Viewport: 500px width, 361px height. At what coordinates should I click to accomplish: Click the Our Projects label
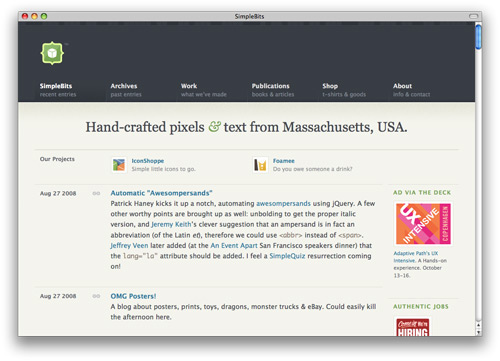(x=57, y=159)
